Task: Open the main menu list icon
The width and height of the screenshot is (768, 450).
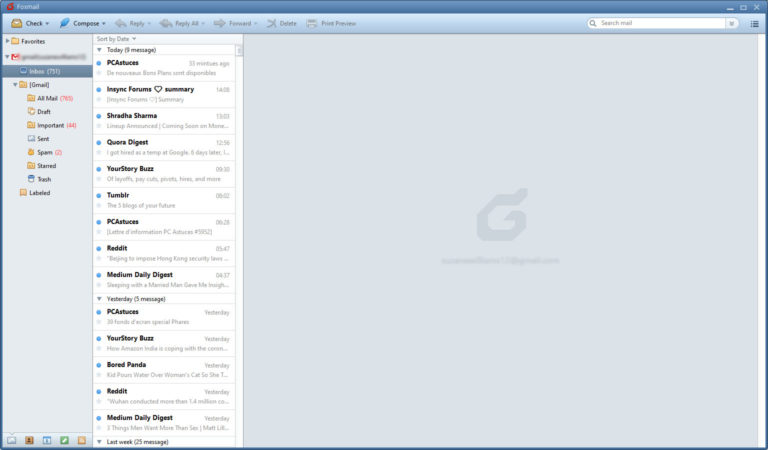Action: (754, 24)
